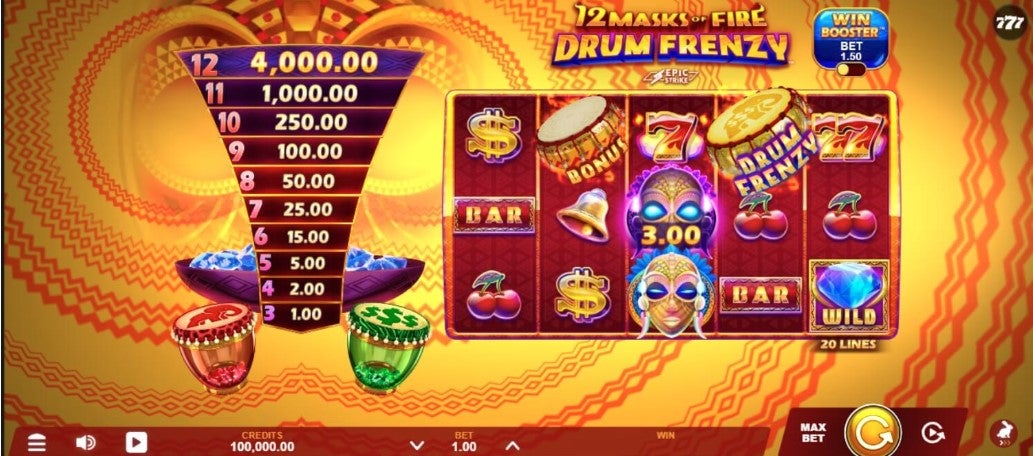Click the red drum pot

[x=213, y=347]
